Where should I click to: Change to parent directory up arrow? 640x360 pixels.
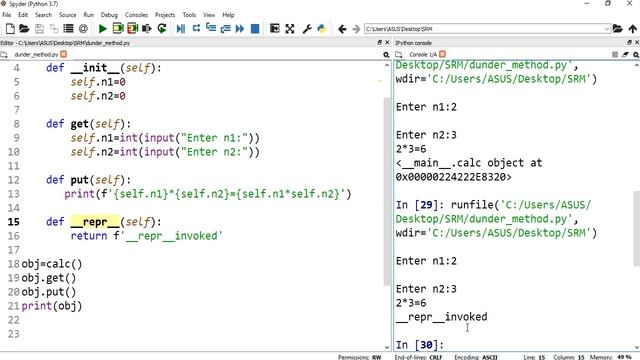pos(633,29)
